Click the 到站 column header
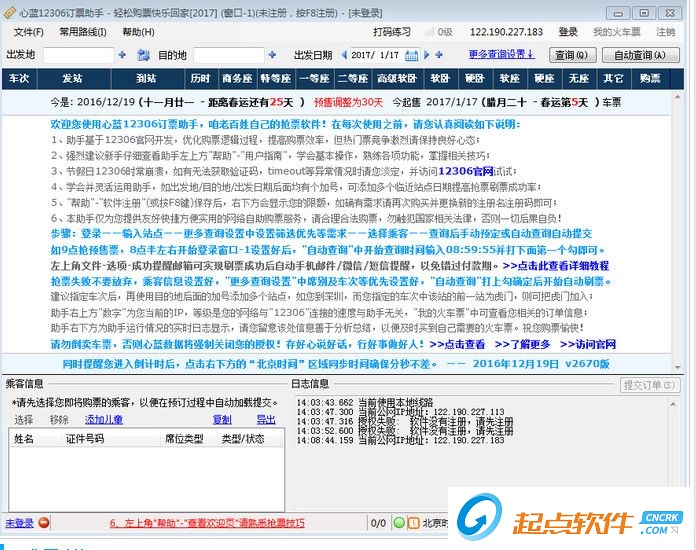This screenshot has height=550, width=696. coord(147,79)
